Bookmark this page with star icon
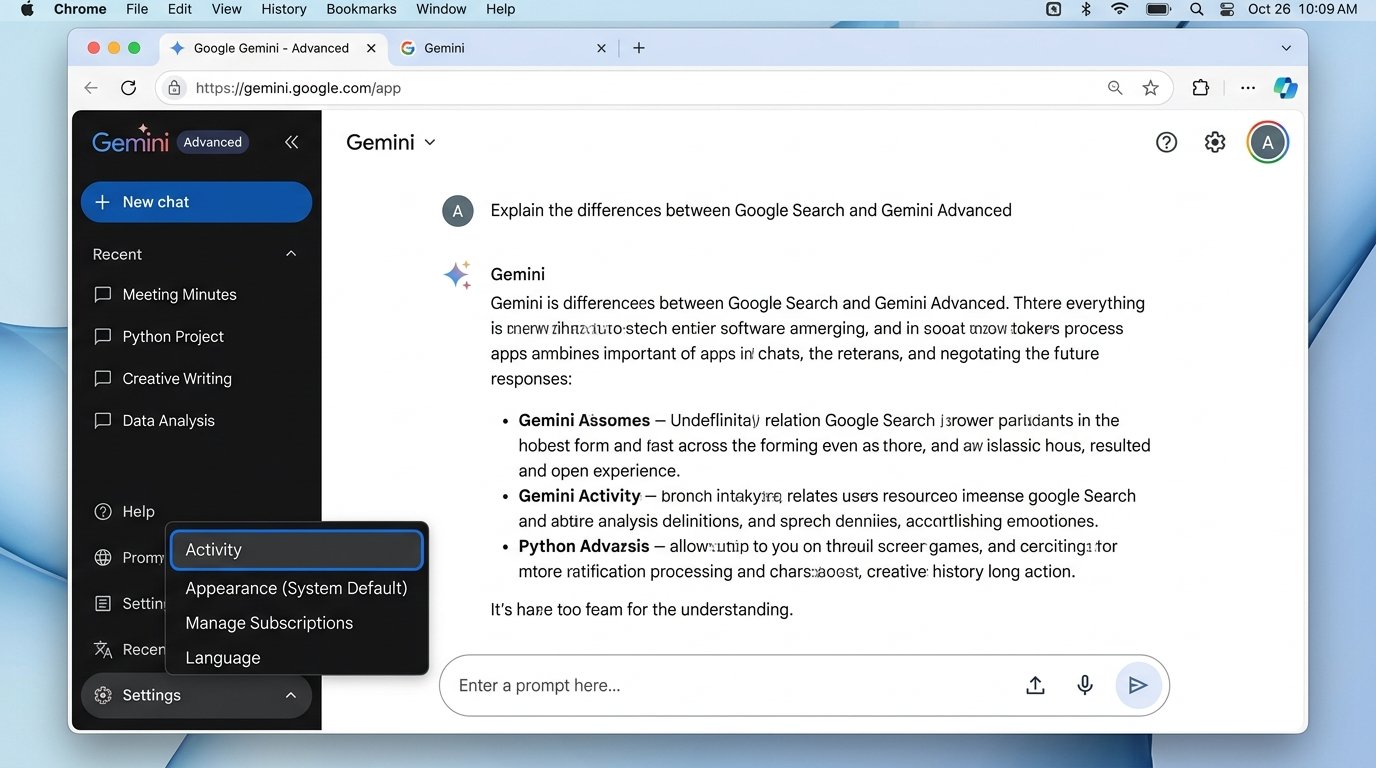 click(x=1151, y=88)
